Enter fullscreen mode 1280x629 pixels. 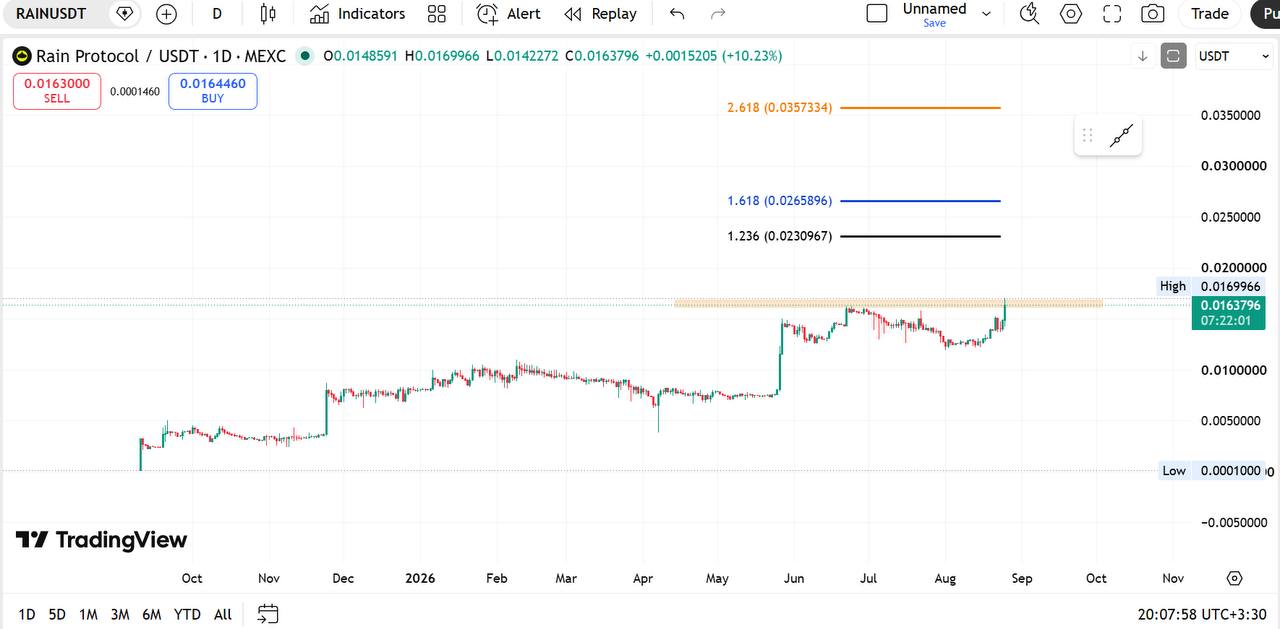(x=1112, y=14)
